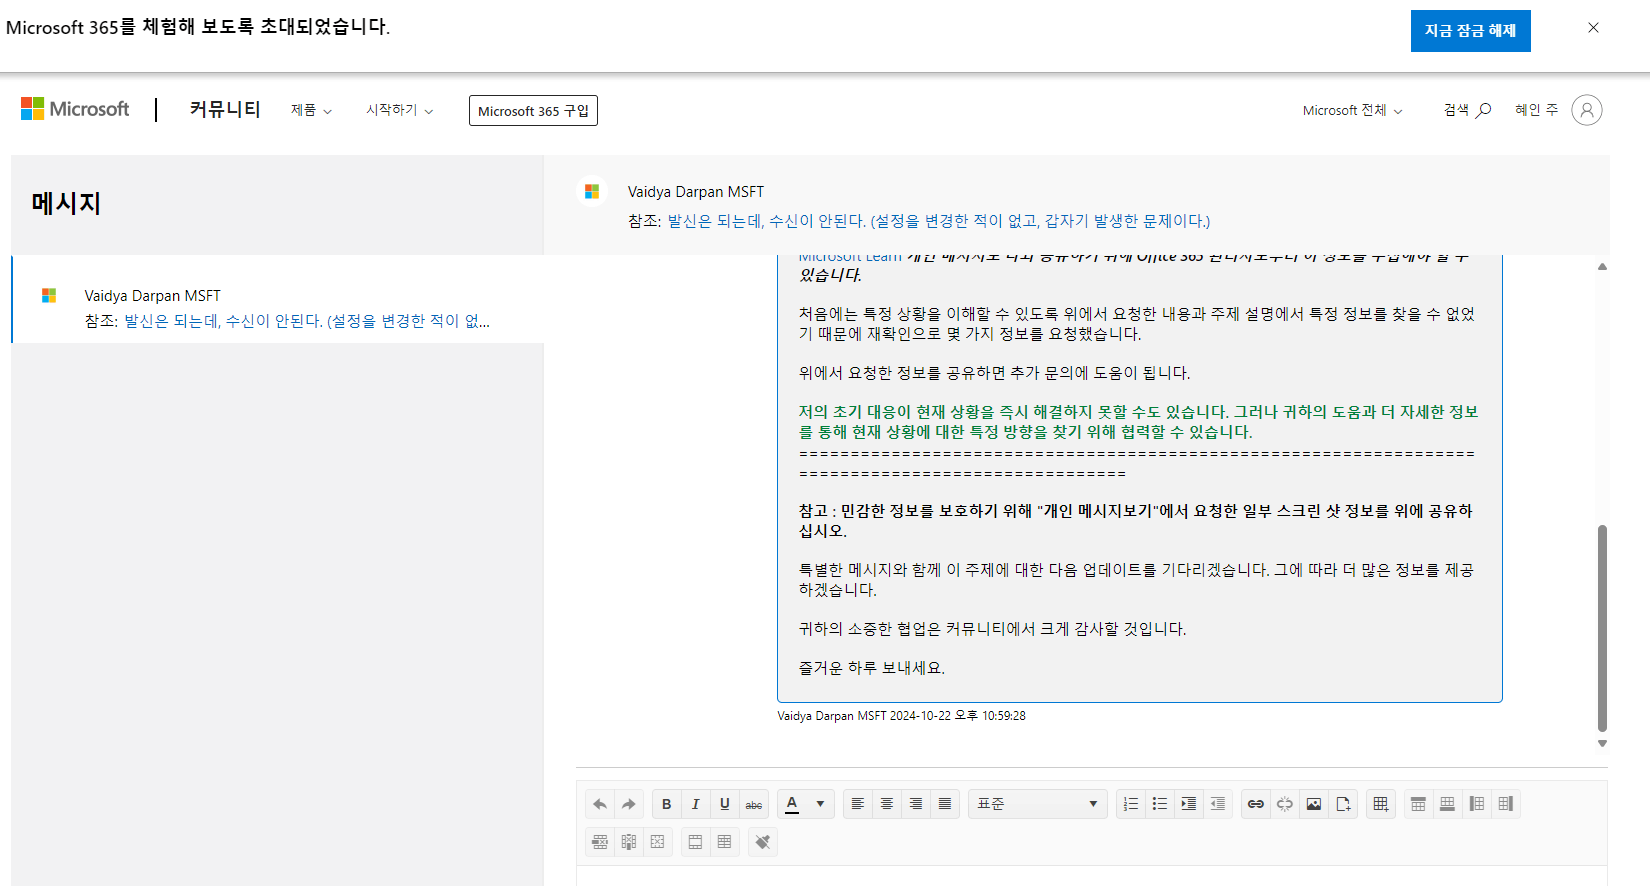The height and width of the screenshot is (886, 1650).
Task: Click the Microsoft 365 구입 button
Action: 533,111
